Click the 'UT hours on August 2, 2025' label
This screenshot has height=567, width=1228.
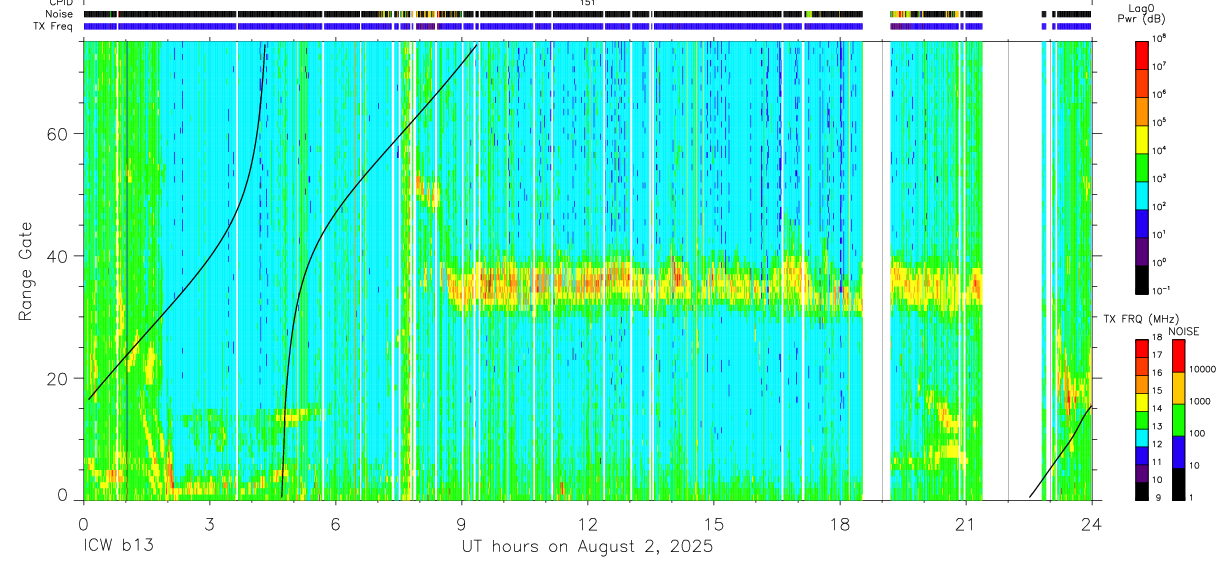587,547
